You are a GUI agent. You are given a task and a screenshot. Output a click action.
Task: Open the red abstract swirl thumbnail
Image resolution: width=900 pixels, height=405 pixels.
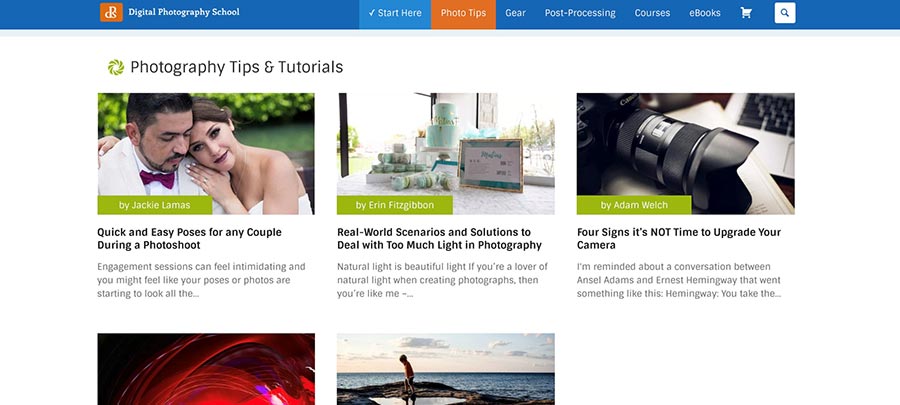point(206,369)
